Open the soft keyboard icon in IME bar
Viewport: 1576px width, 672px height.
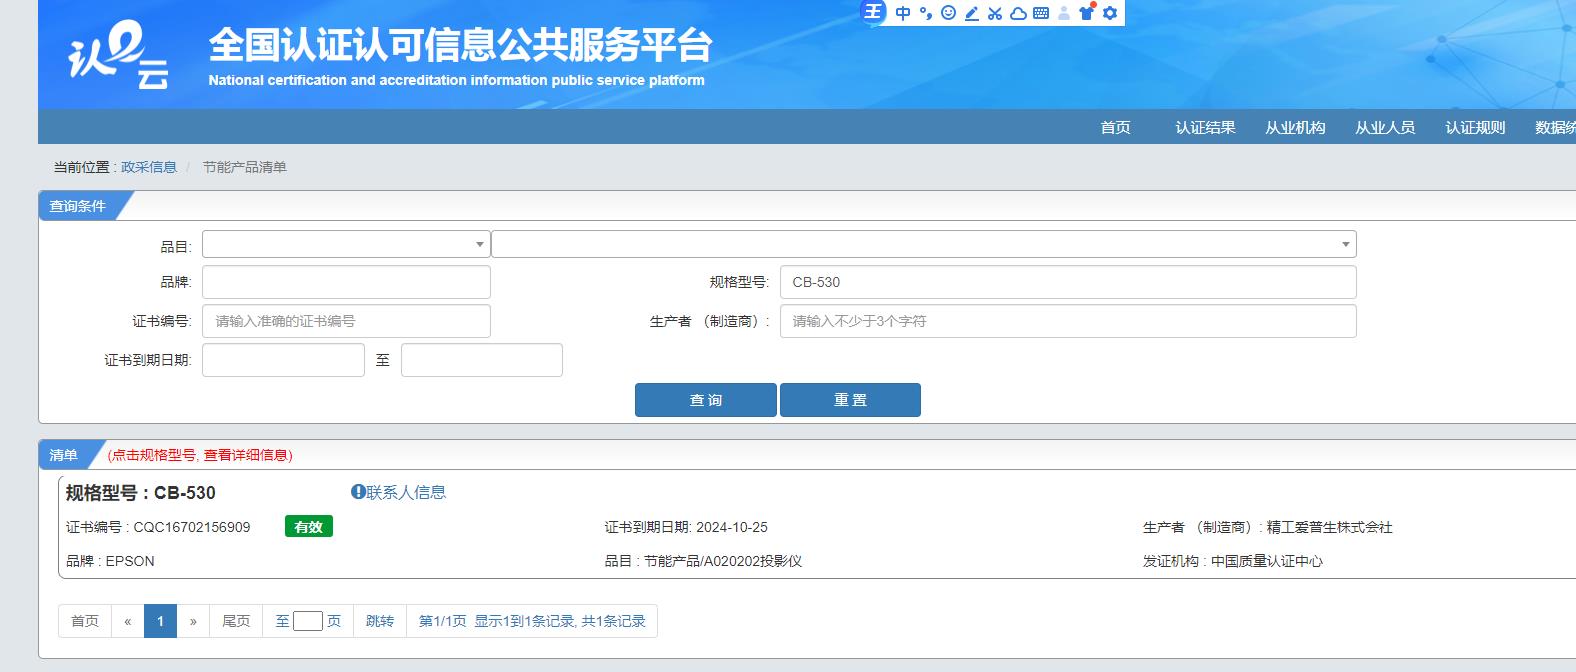(x=1041, y=13)
